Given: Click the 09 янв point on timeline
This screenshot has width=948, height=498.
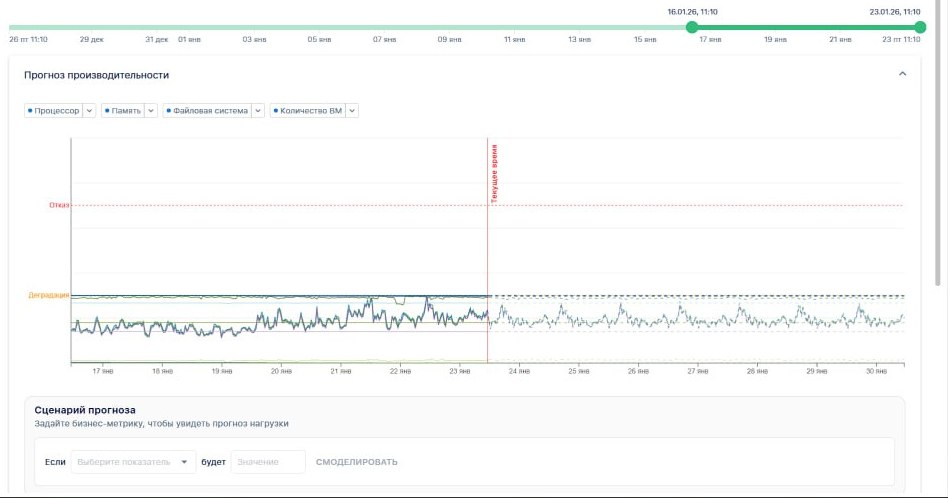Looking at the screenshot, I should click(449, 40).
